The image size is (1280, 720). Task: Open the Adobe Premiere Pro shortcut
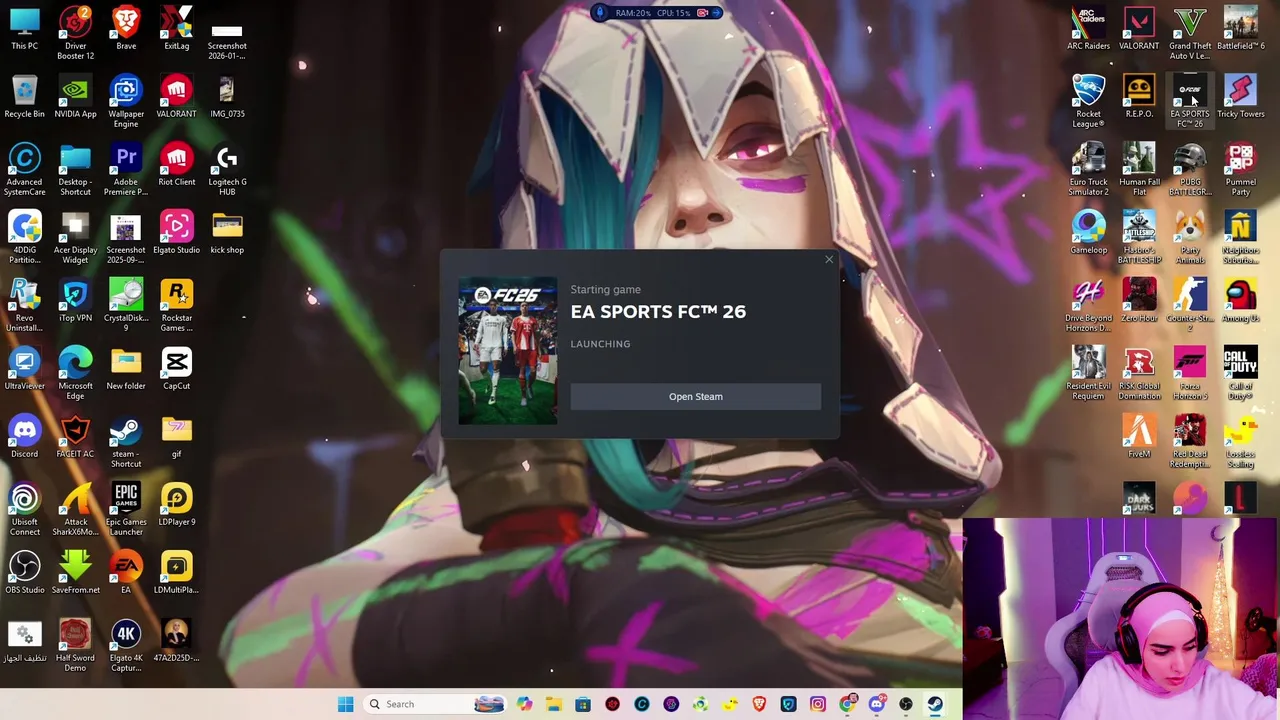point(126,169)
